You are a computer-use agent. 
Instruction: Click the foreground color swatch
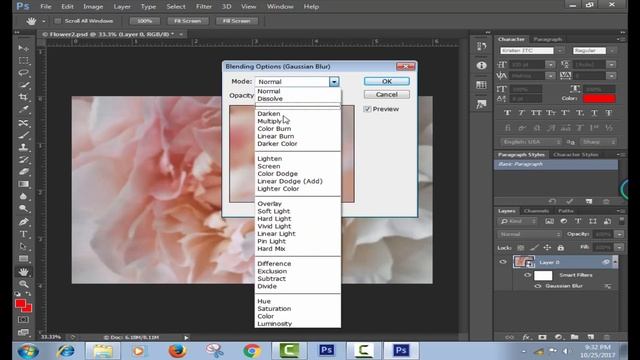pyautogui.click(x=20, y=304)
